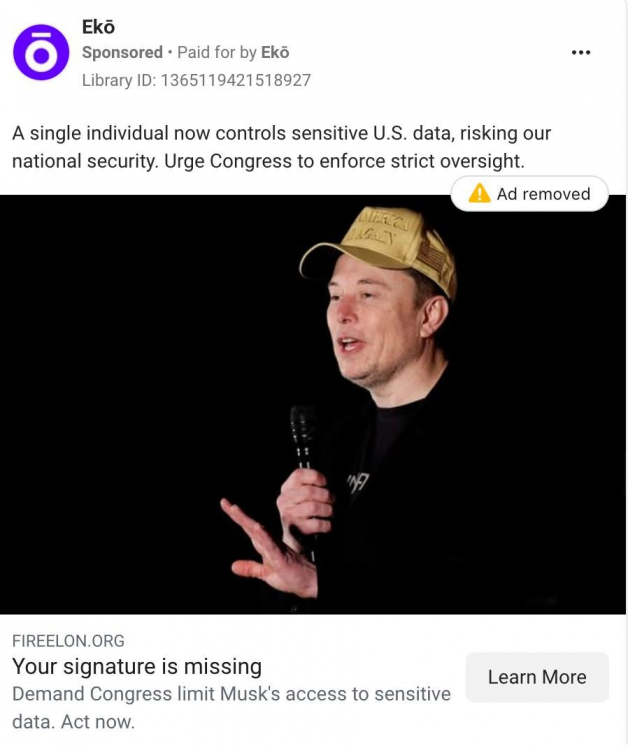The width and height of the screenshot is (628, 750).
Task: Click "Ekō" after "Paid for by"
Action: coord(275,53)
